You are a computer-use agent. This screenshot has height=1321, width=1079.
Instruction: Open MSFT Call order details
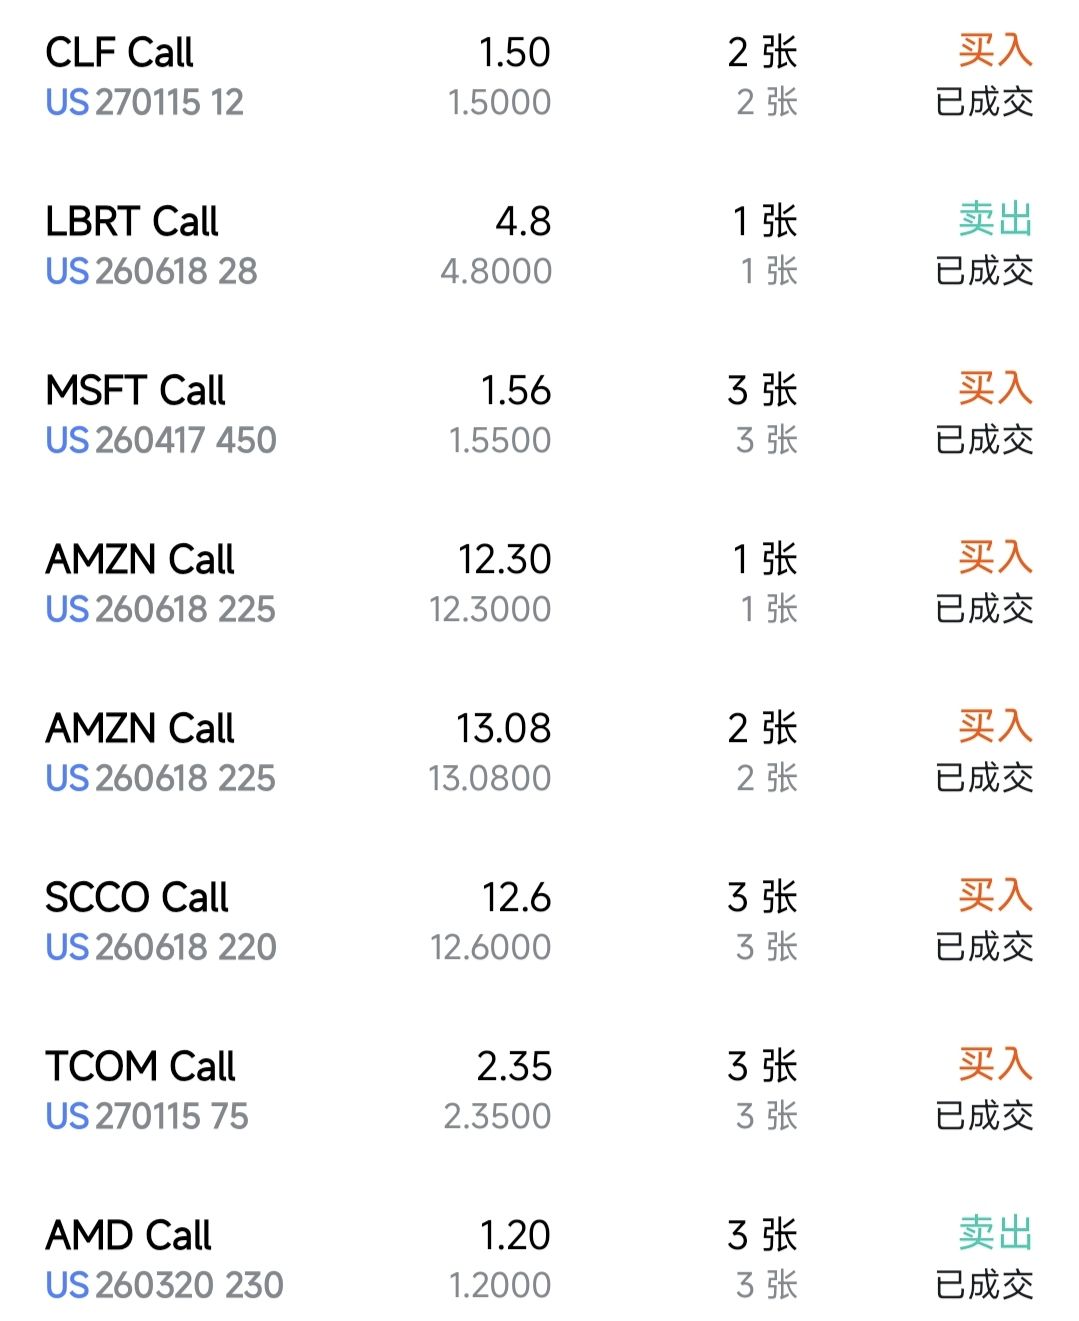[x=135, y=391]
